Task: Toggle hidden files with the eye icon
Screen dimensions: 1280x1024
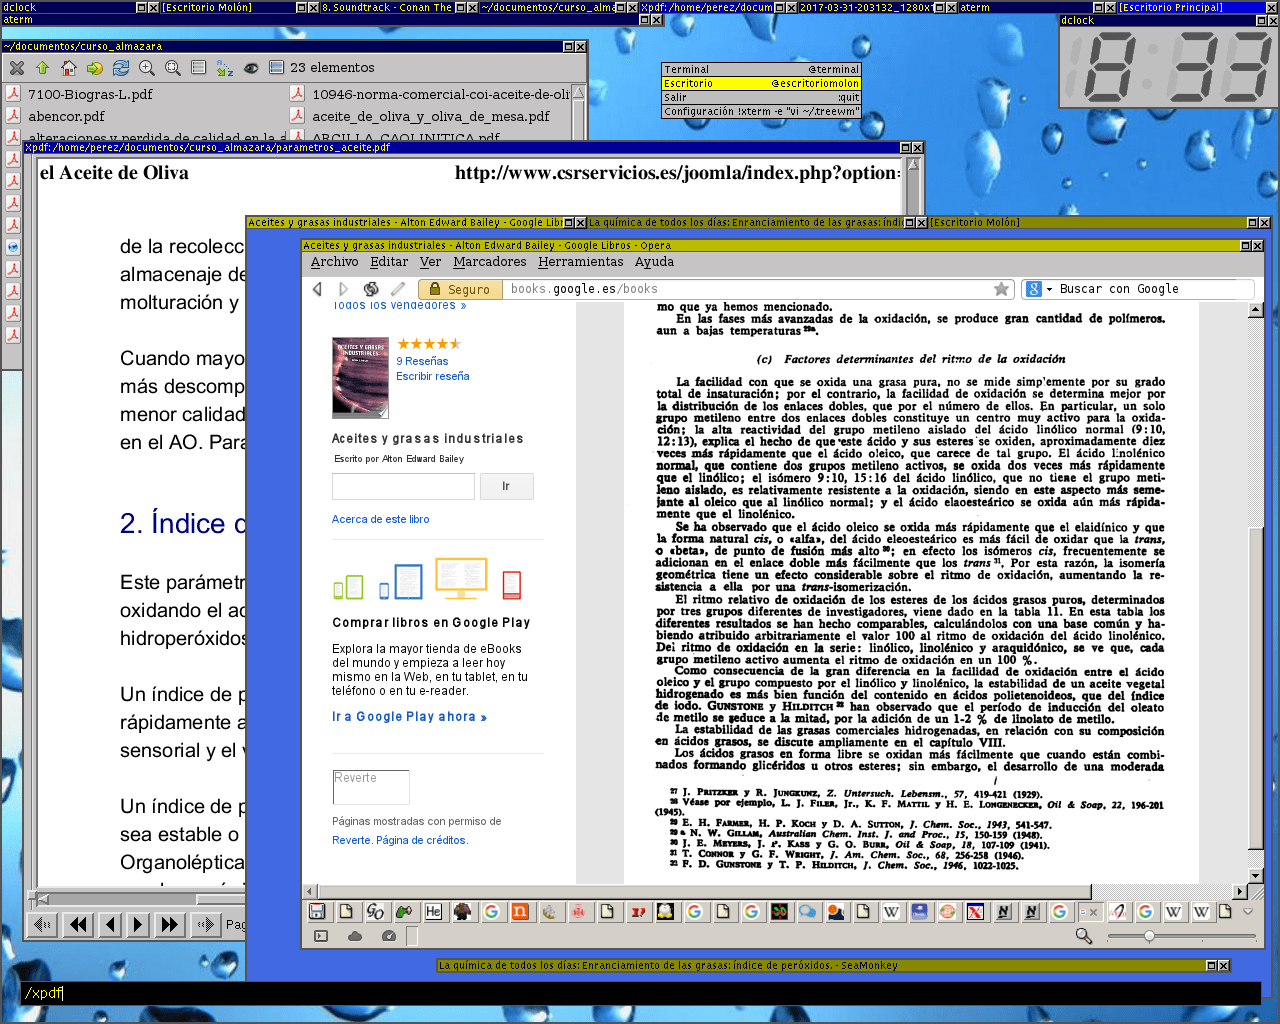Action: click(x=251, y=68)
